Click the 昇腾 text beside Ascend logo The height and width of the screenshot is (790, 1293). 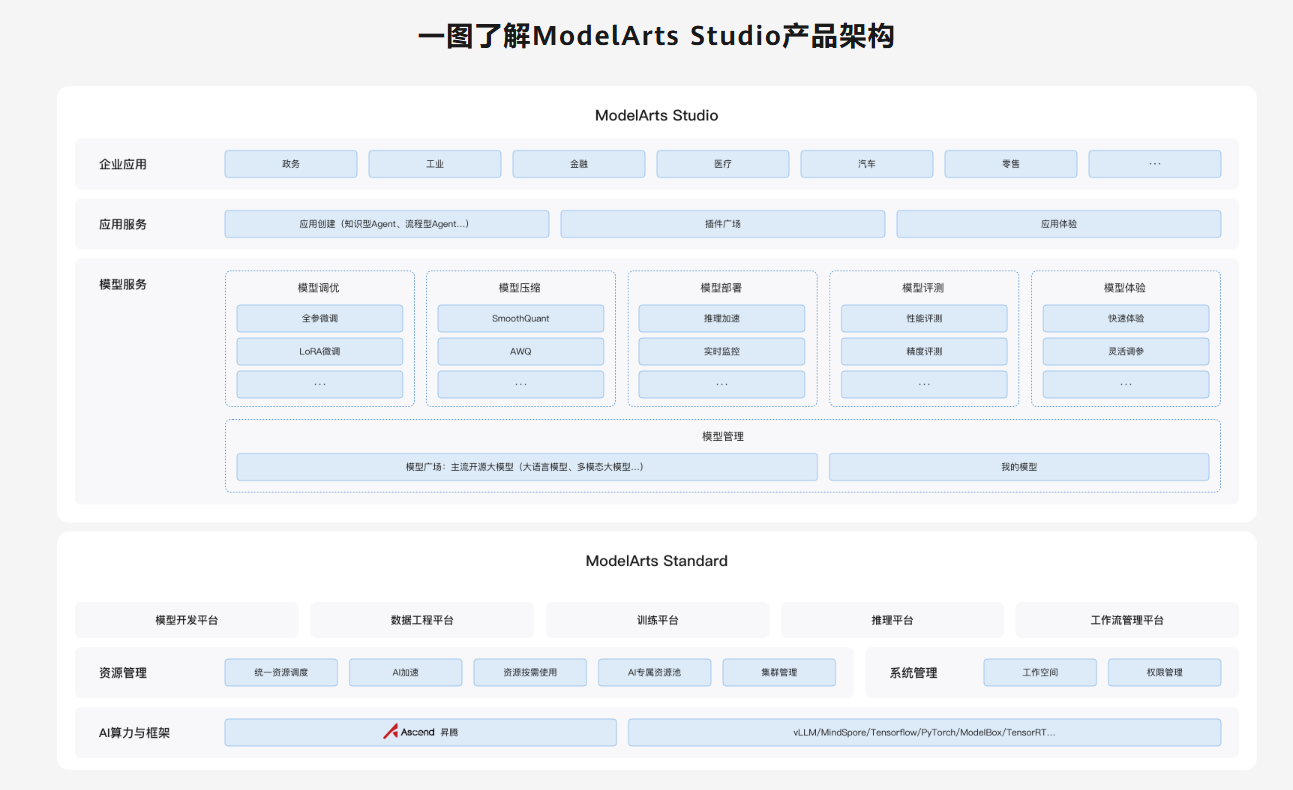pos(450,733)
